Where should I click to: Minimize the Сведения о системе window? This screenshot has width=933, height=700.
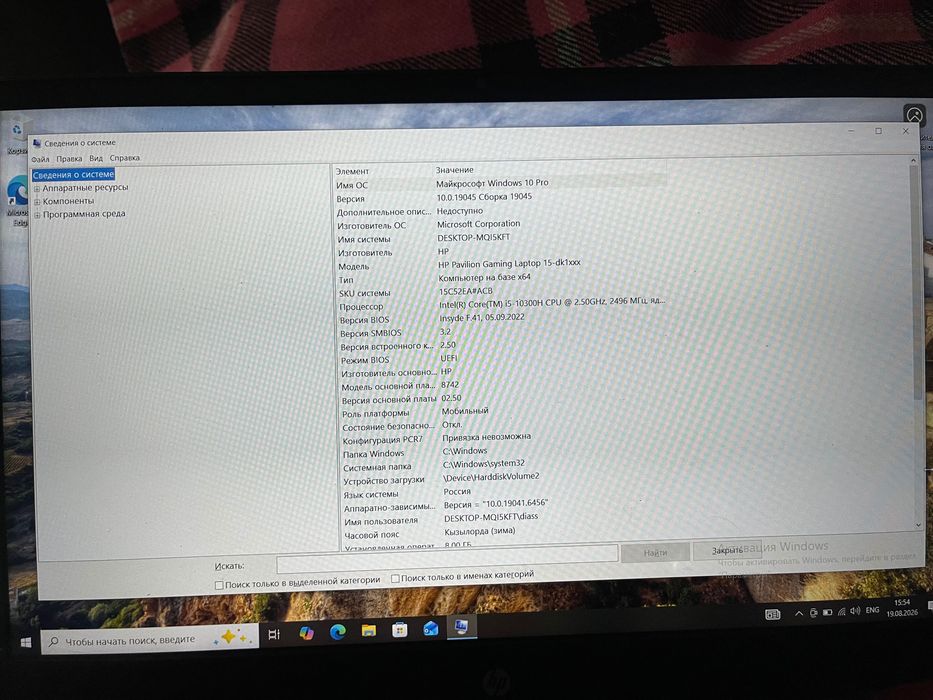tap(851, 131)
